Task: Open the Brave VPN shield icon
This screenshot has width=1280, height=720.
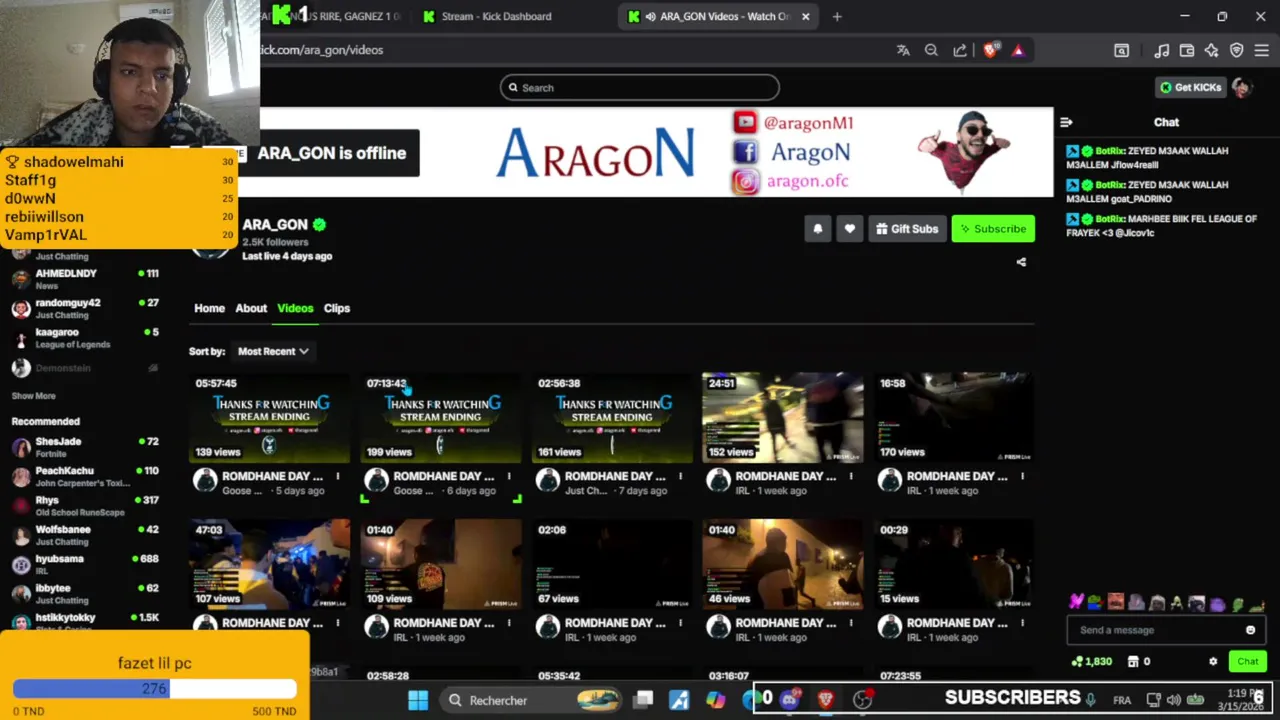Action: coord(1237,50)
